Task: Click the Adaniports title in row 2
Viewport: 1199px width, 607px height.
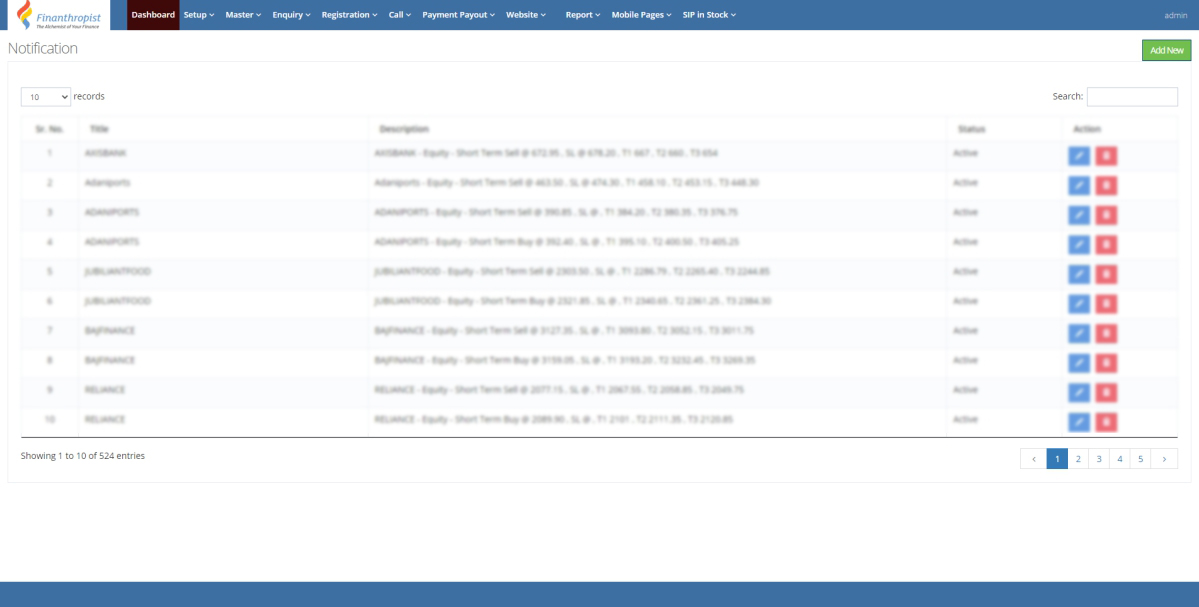Action: pos(107,183)
